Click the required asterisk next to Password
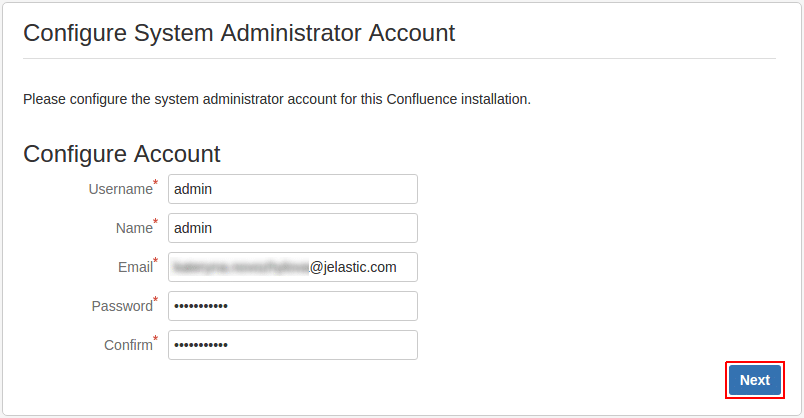This screenshot has width=804, height=418. [x=156, y=300]
